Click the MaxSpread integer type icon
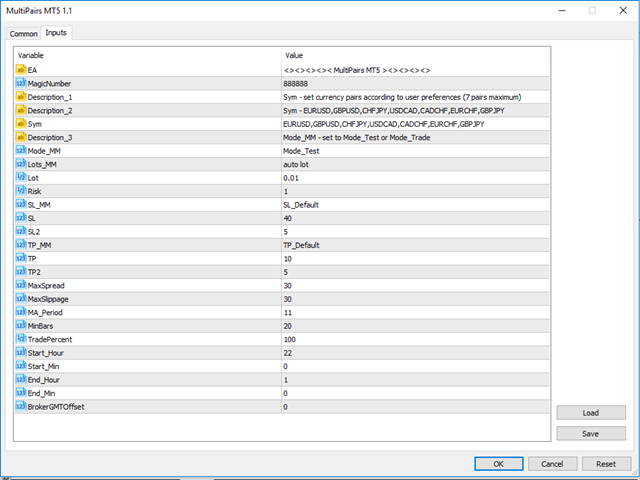This screenshot has width=640, height=480. coord(20,285)
